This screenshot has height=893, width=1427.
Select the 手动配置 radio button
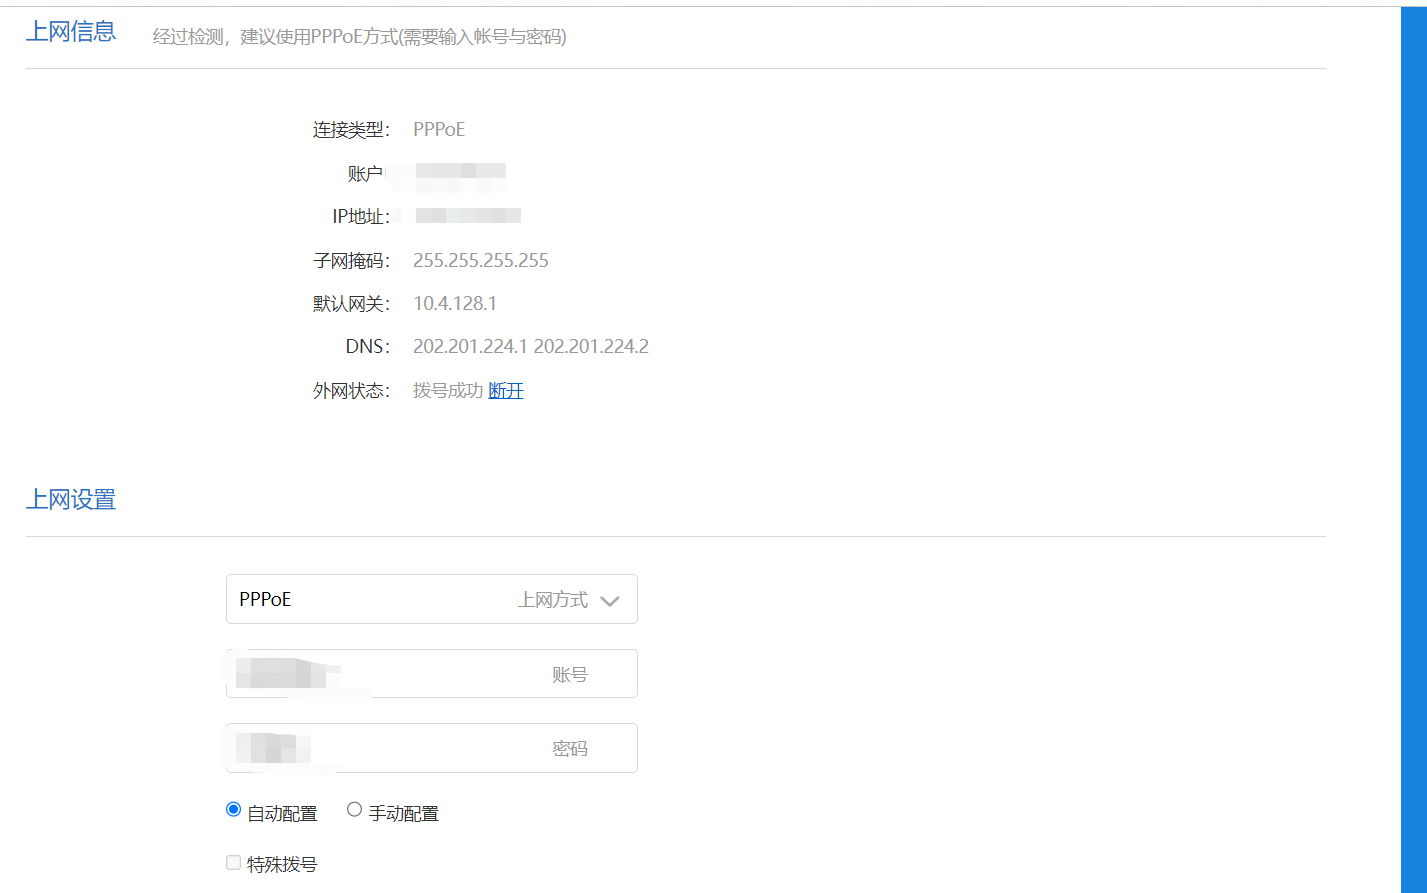click(x=354, y=810)
